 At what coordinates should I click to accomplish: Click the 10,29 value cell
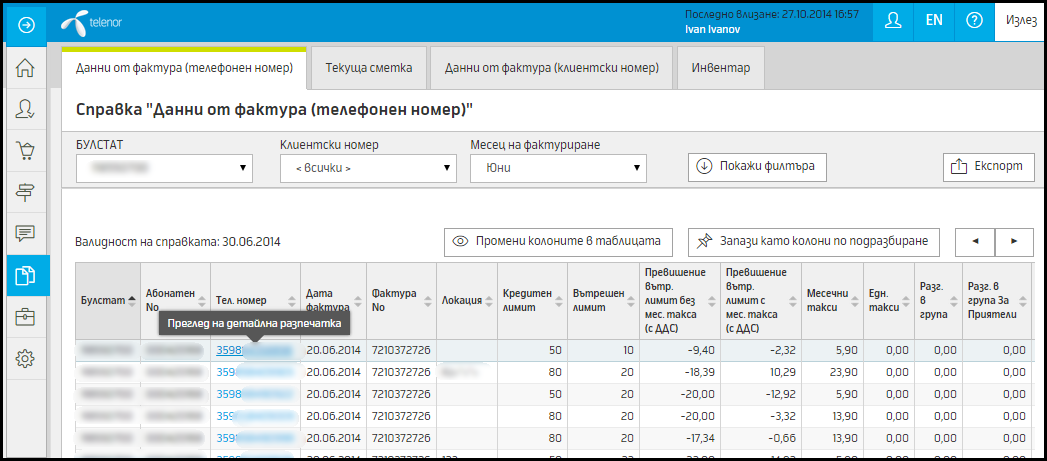click(x=761, y=371)
